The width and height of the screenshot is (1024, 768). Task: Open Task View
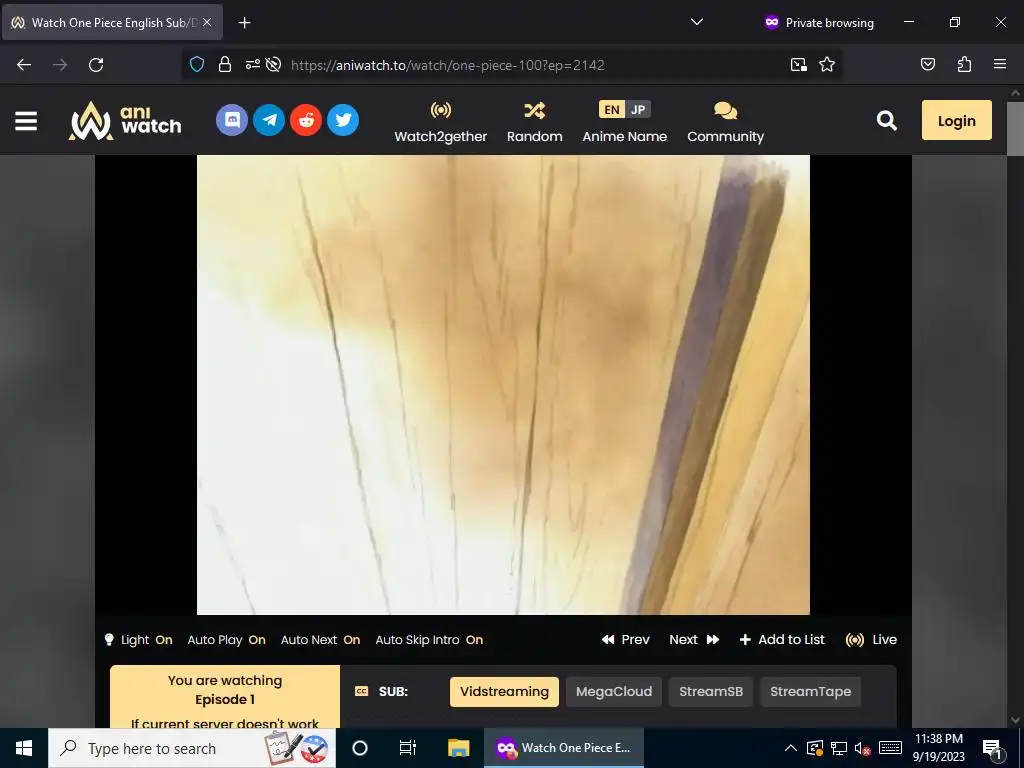point(408,748)
